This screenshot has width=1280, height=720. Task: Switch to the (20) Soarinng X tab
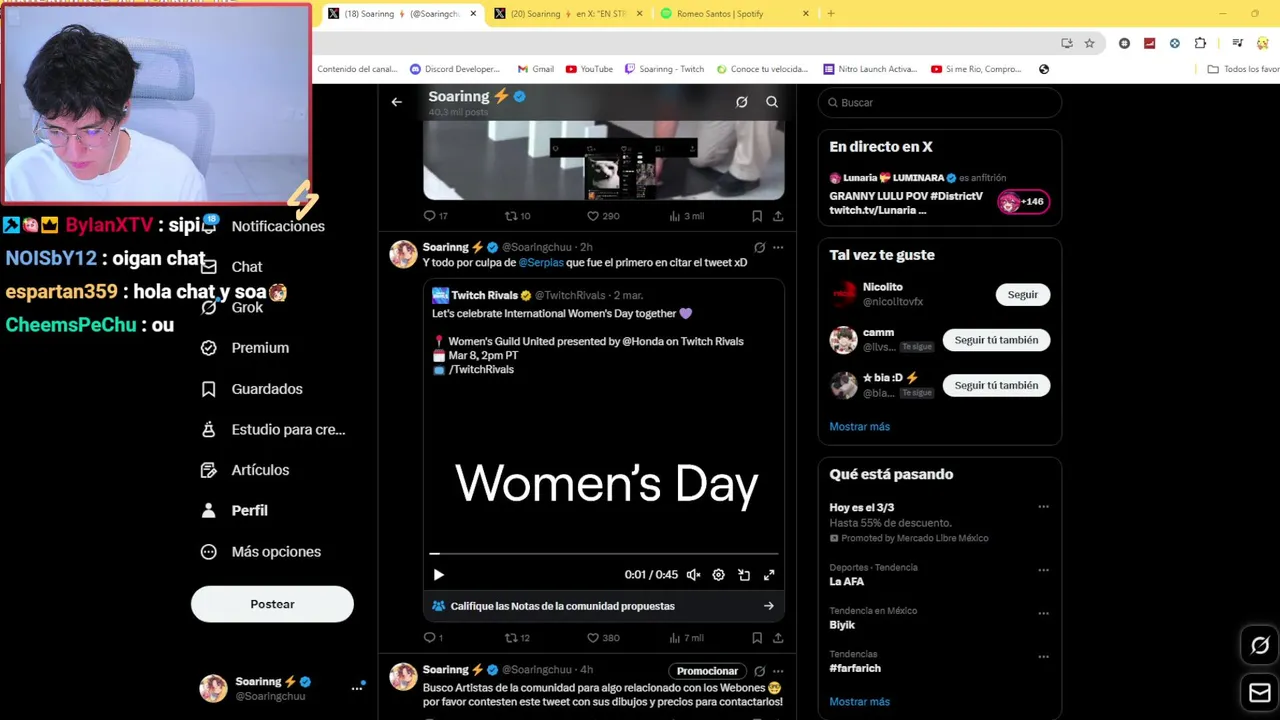(568, 14)
